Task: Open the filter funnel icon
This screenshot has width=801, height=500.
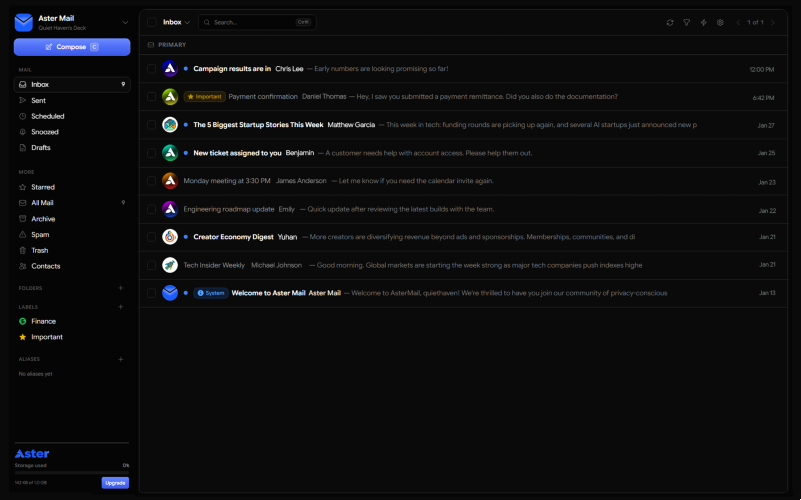Action: point(687,22)
